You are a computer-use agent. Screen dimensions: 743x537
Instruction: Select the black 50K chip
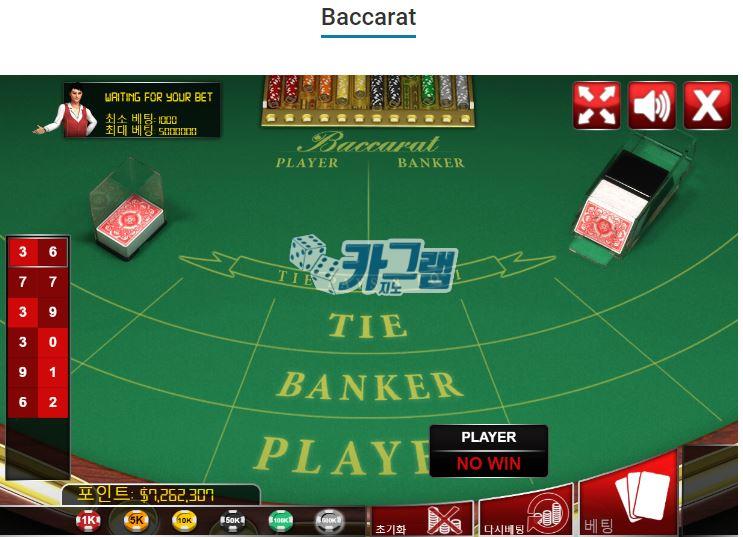coord(232,520)
